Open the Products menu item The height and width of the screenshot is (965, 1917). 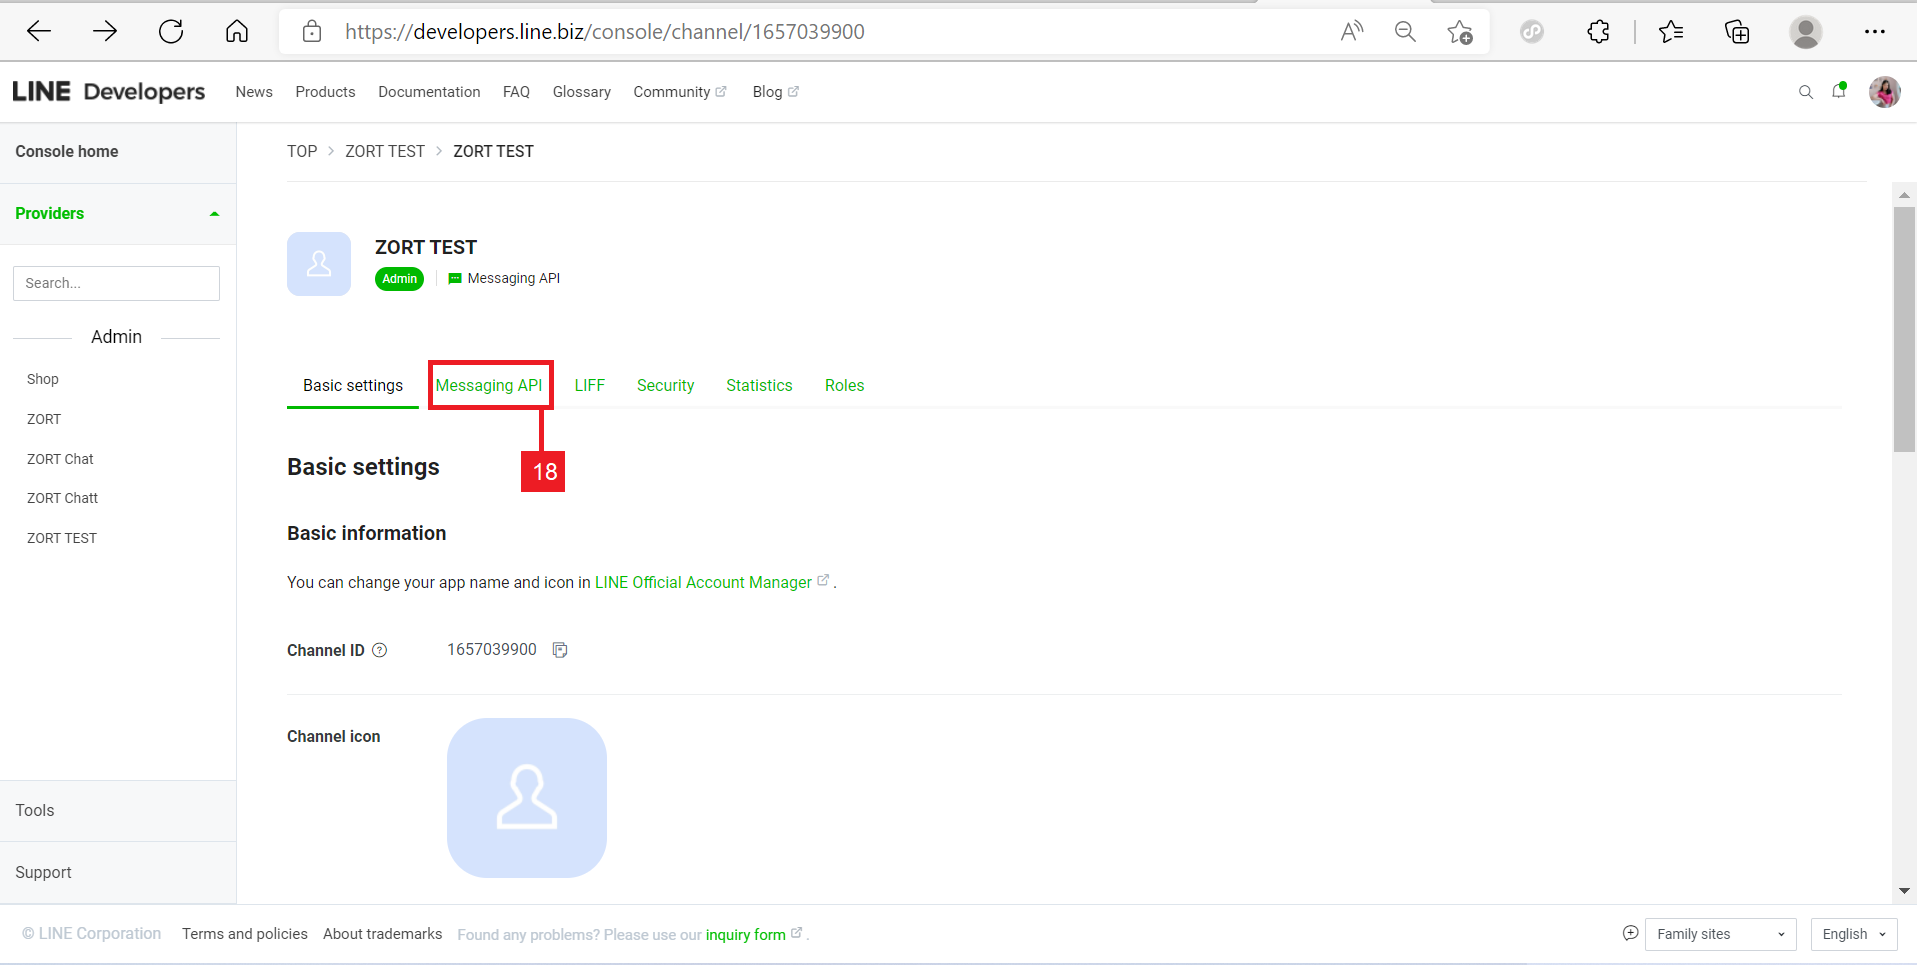coord(325,92)
